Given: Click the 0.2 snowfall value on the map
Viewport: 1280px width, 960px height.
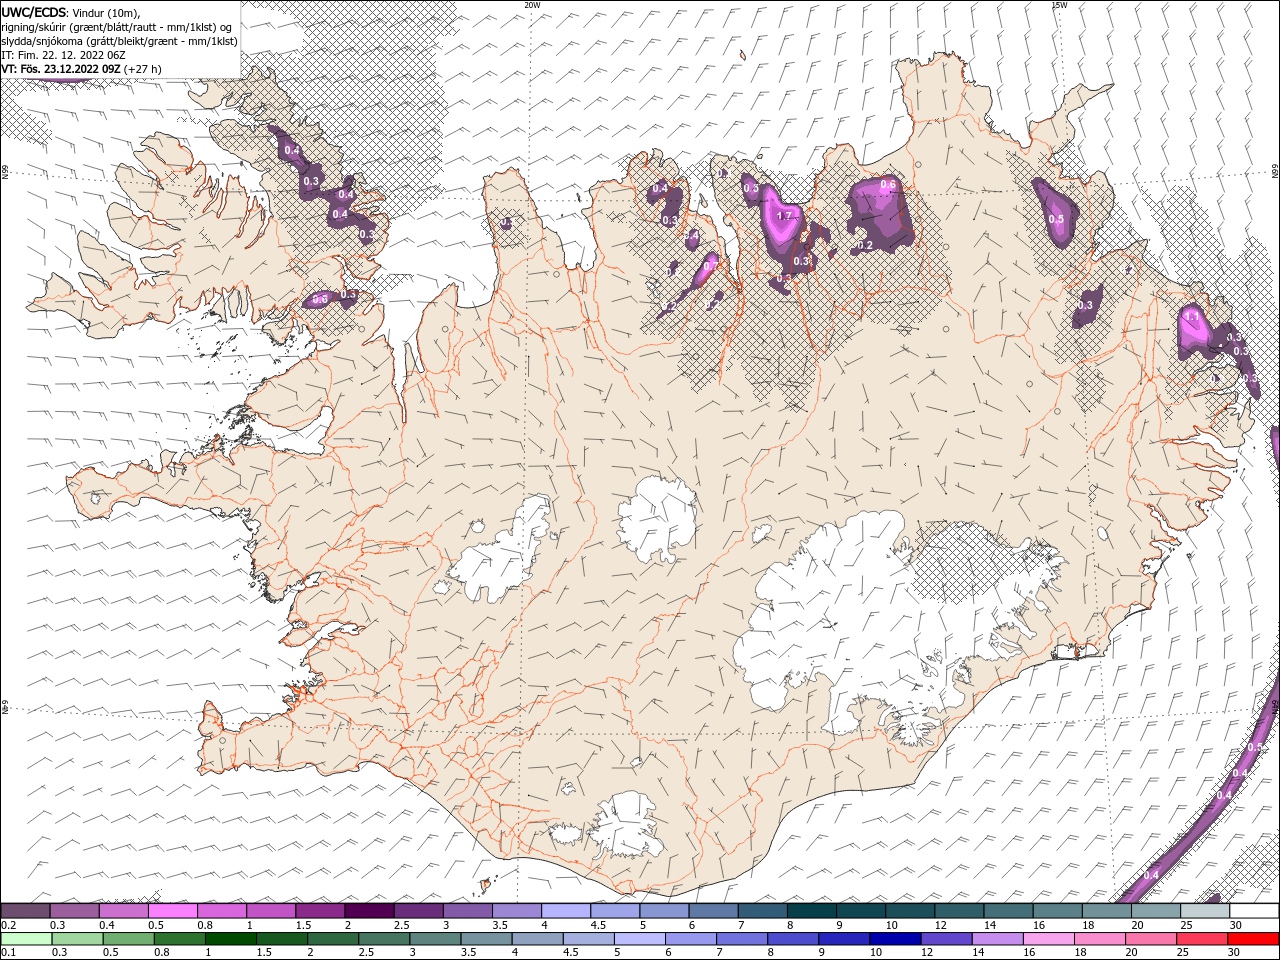Looking at the screenshot, I should click(865, 246).
